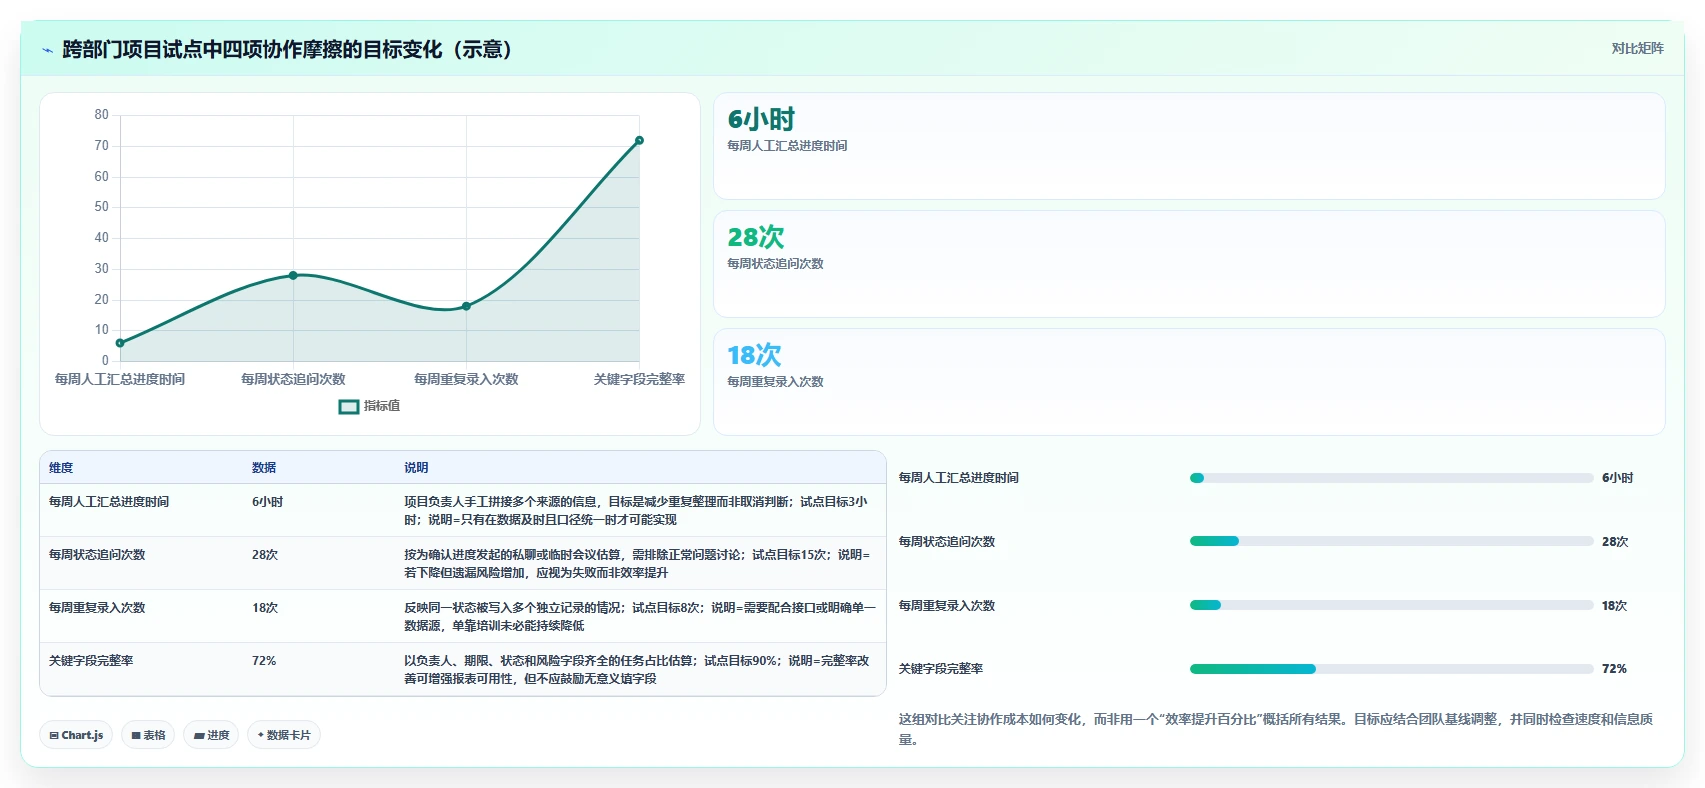Viewport: 1705px width, 788px height.
Task: Click the 每周状态追问次数 table row name
Action: (97, 555)
